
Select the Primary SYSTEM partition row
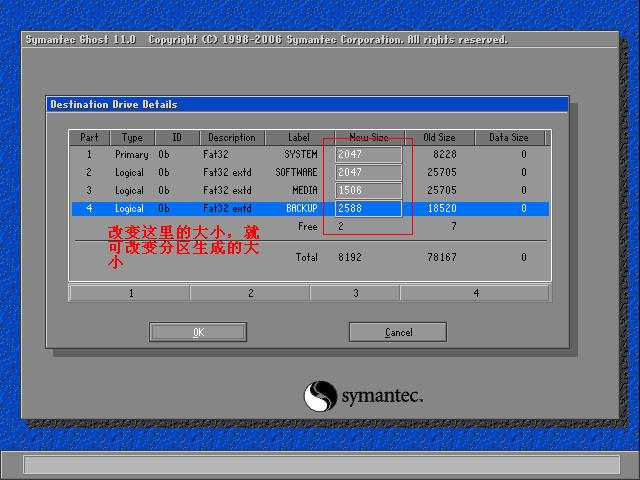(x=200, y=155)
